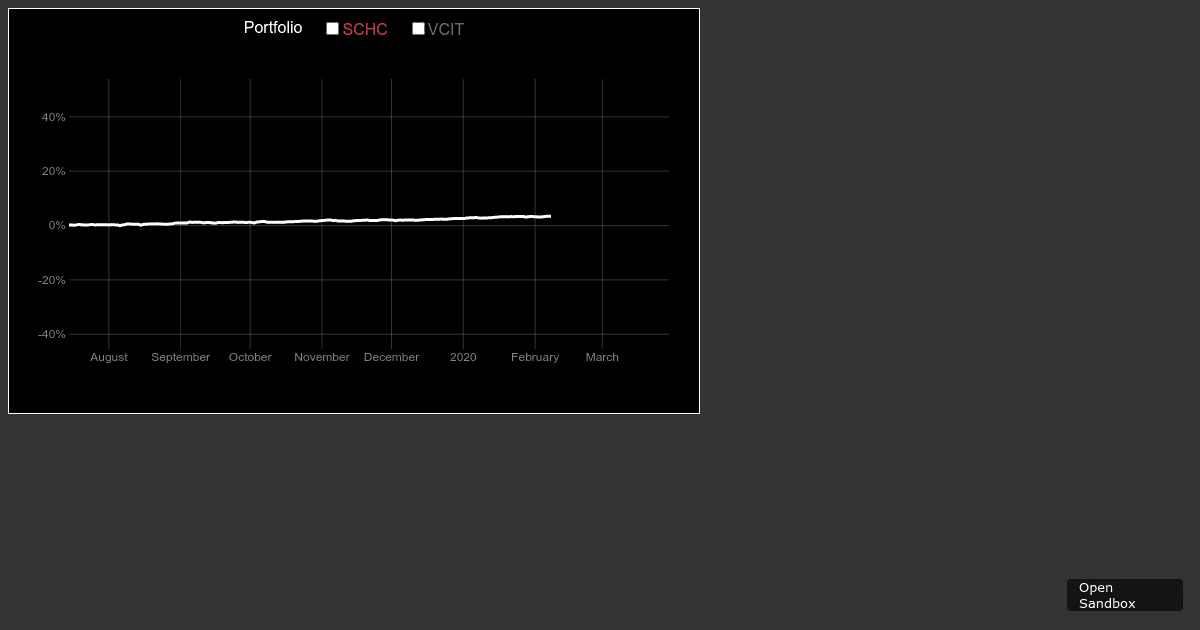Click the September axis label

[x=180, y=357]
